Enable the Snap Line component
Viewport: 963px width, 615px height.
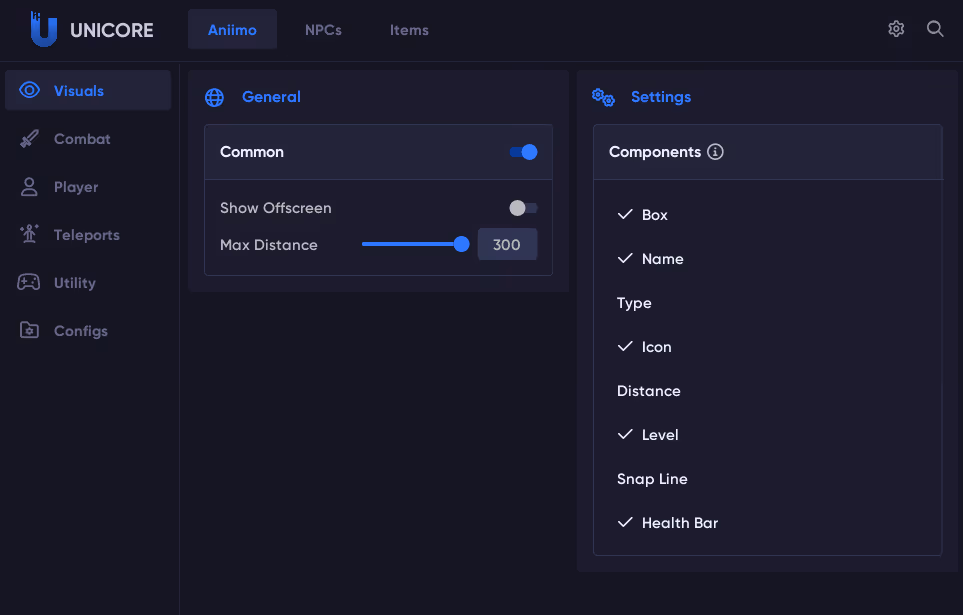pos(652,479)
